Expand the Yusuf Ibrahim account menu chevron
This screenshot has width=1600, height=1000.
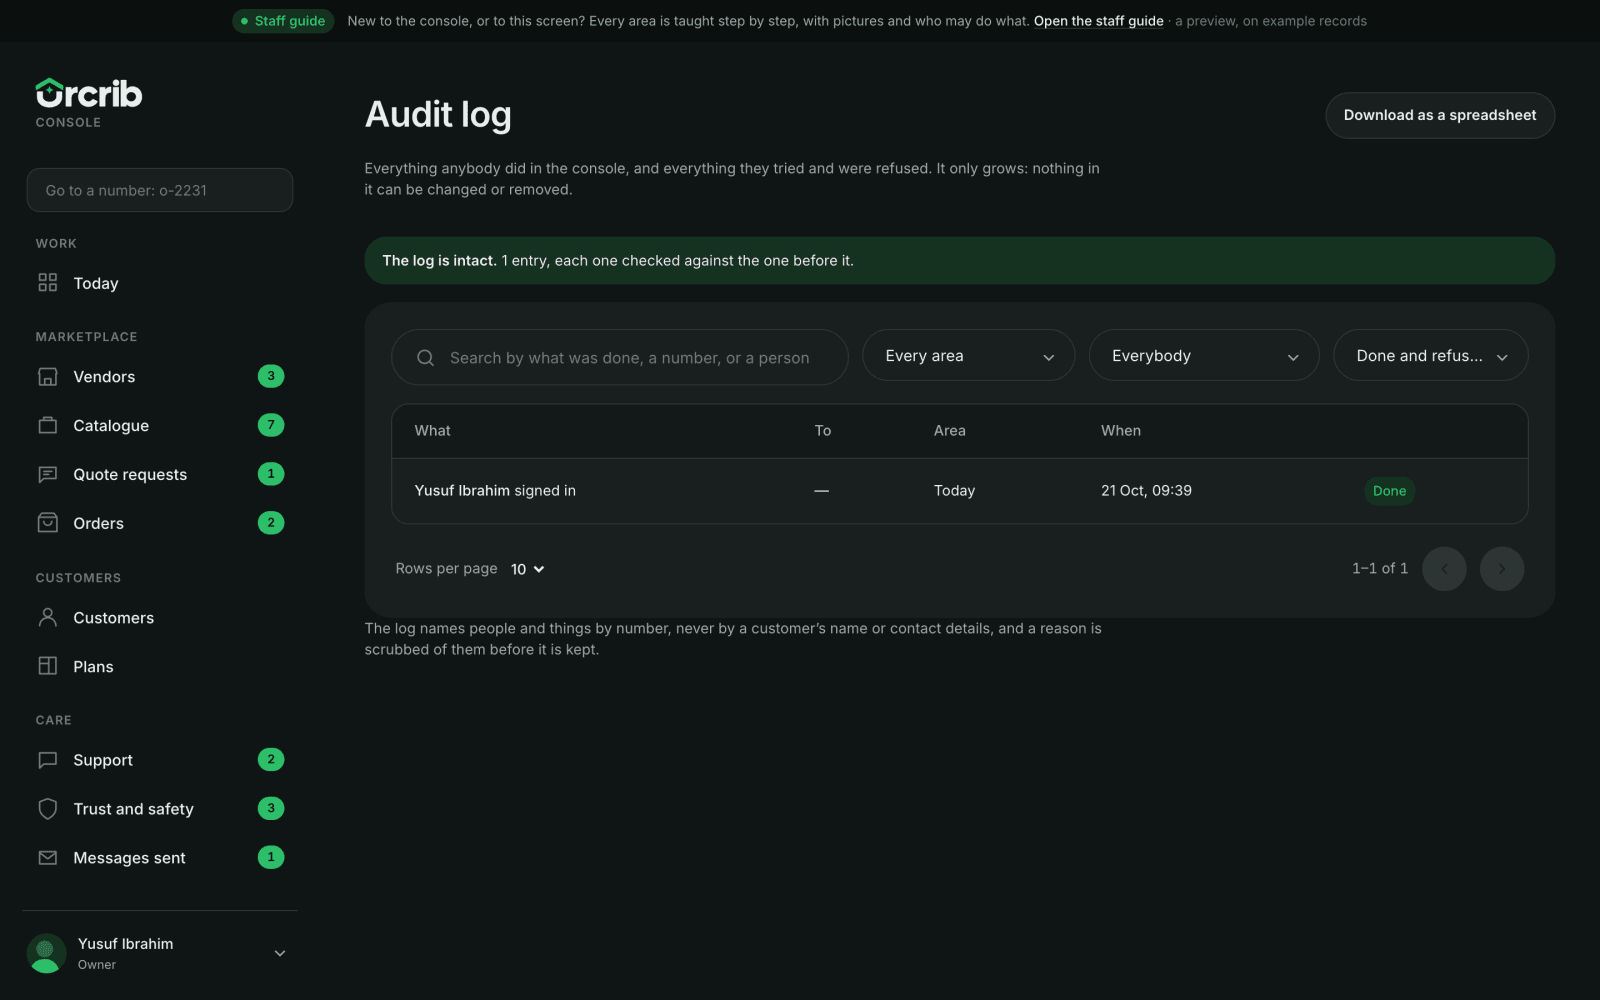[x=280, y=953]
